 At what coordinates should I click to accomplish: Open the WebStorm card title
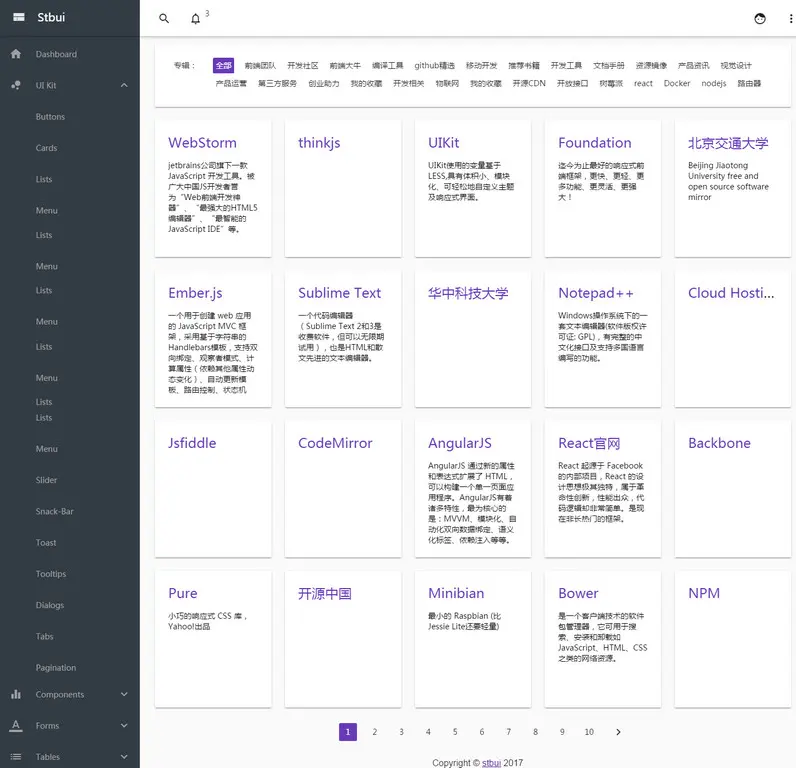tap(203, 143)
